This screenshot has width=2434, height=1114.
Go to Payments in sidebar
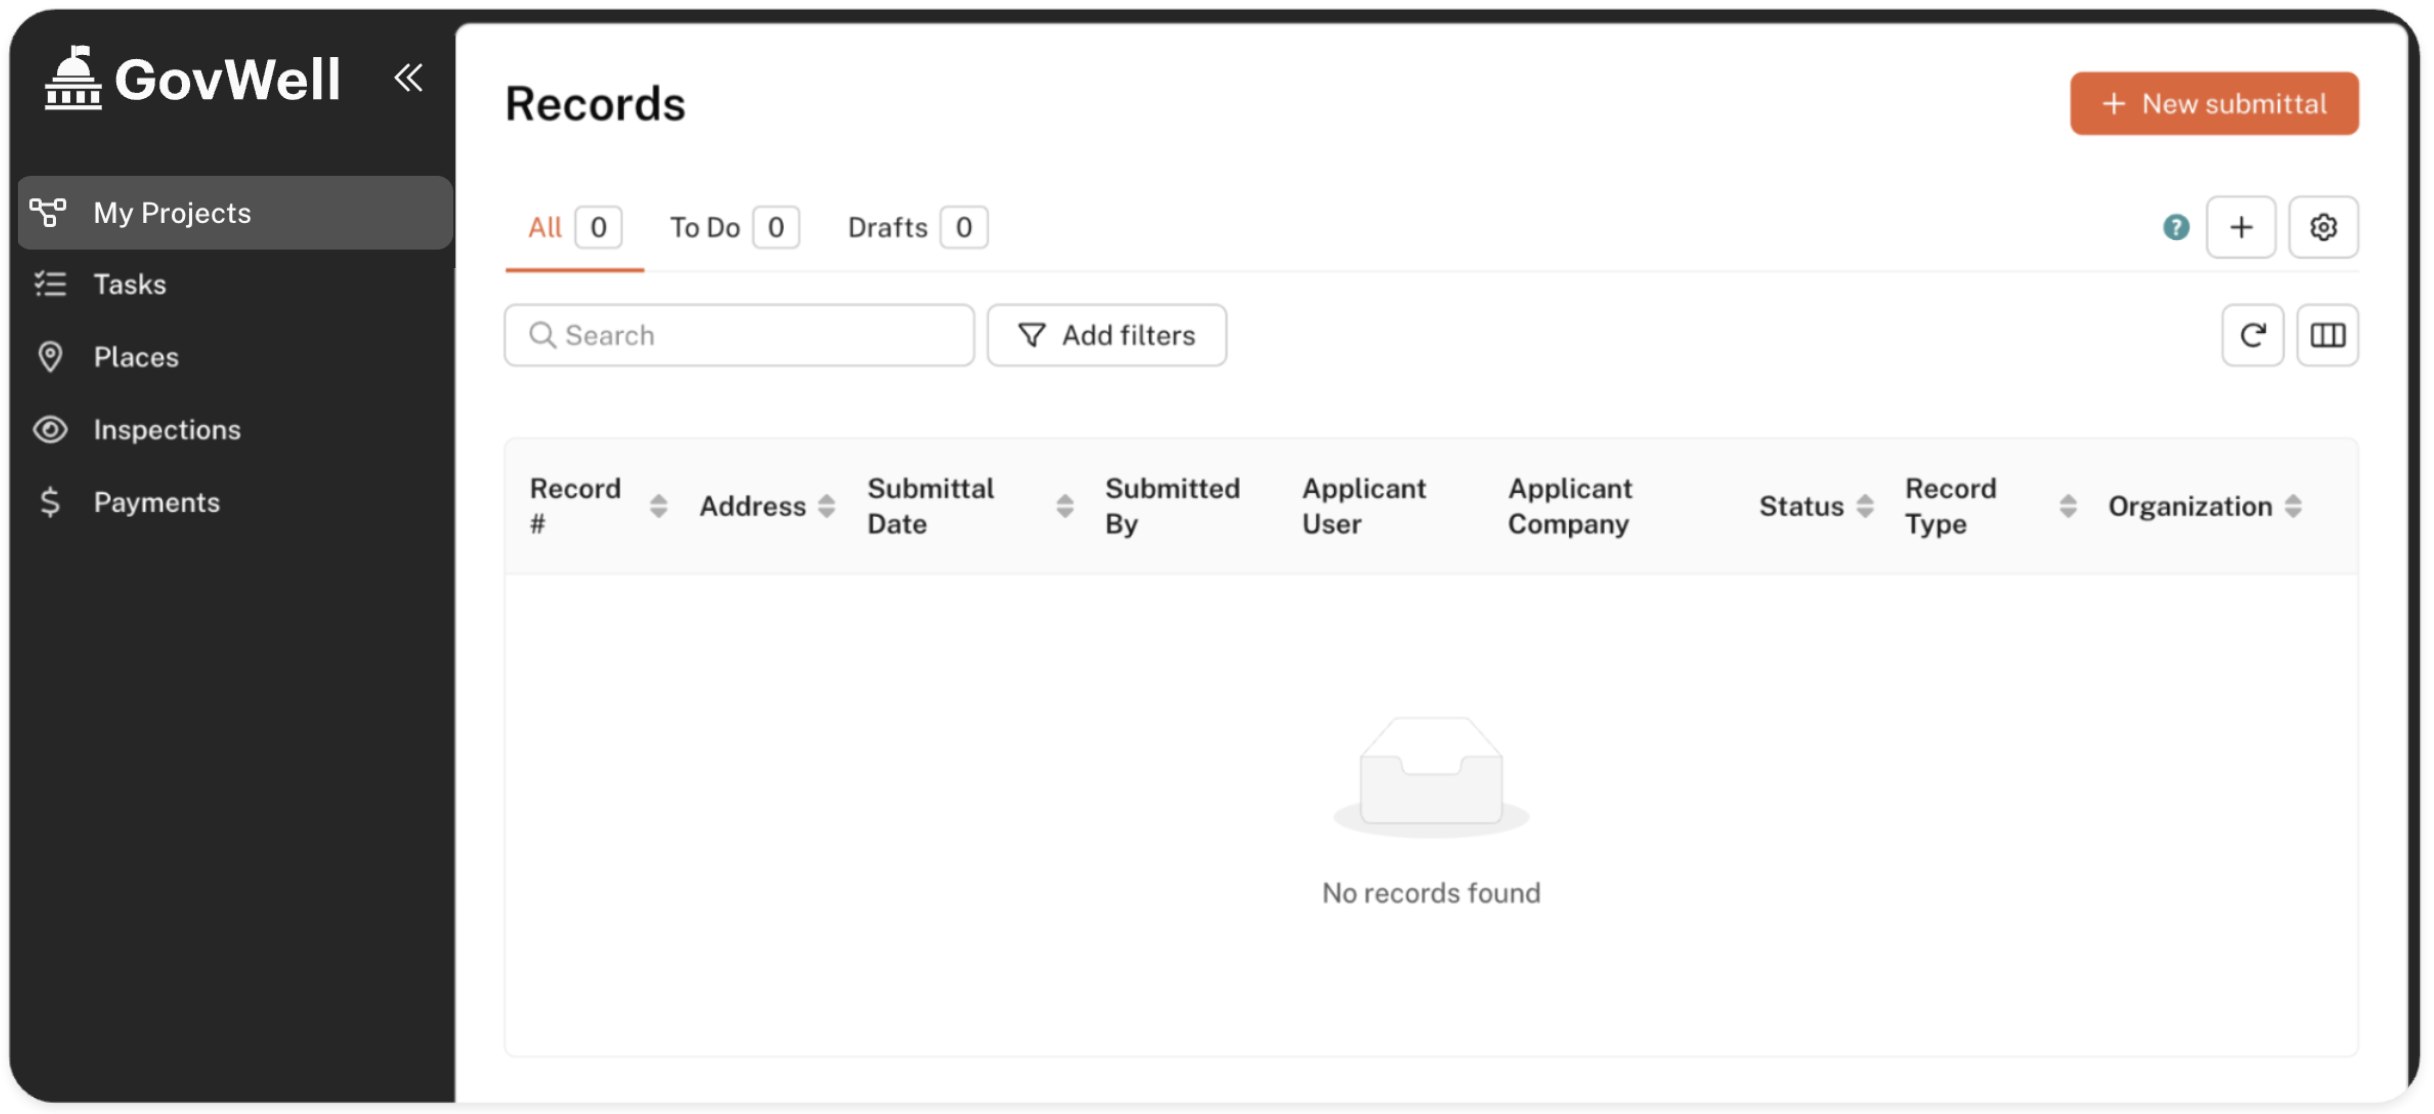point(156,502)
